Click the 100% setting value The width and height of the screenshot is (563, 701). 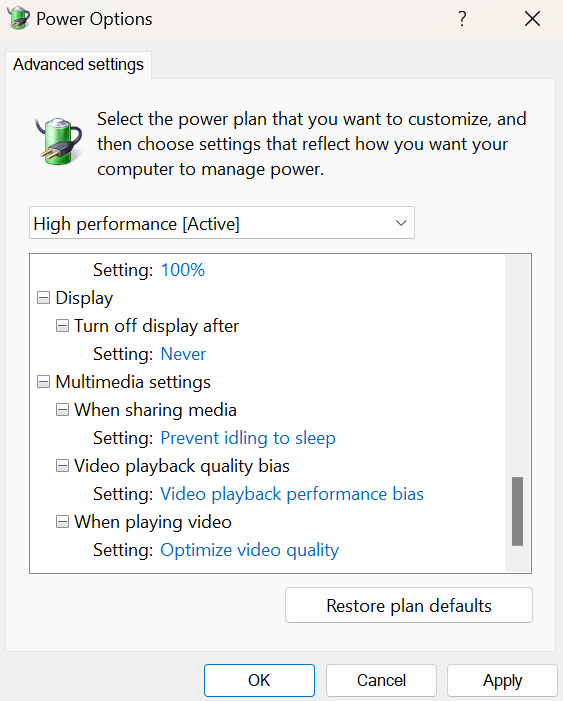[x=183, y=270]
